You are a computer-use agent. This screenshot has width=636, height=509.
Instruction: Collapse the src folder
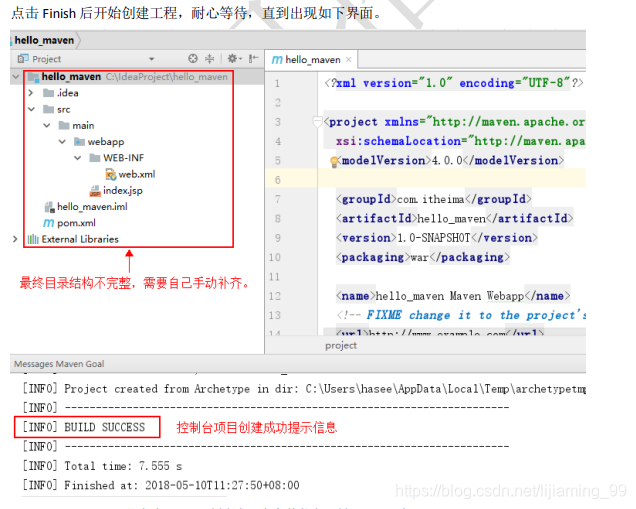[32, 109]
